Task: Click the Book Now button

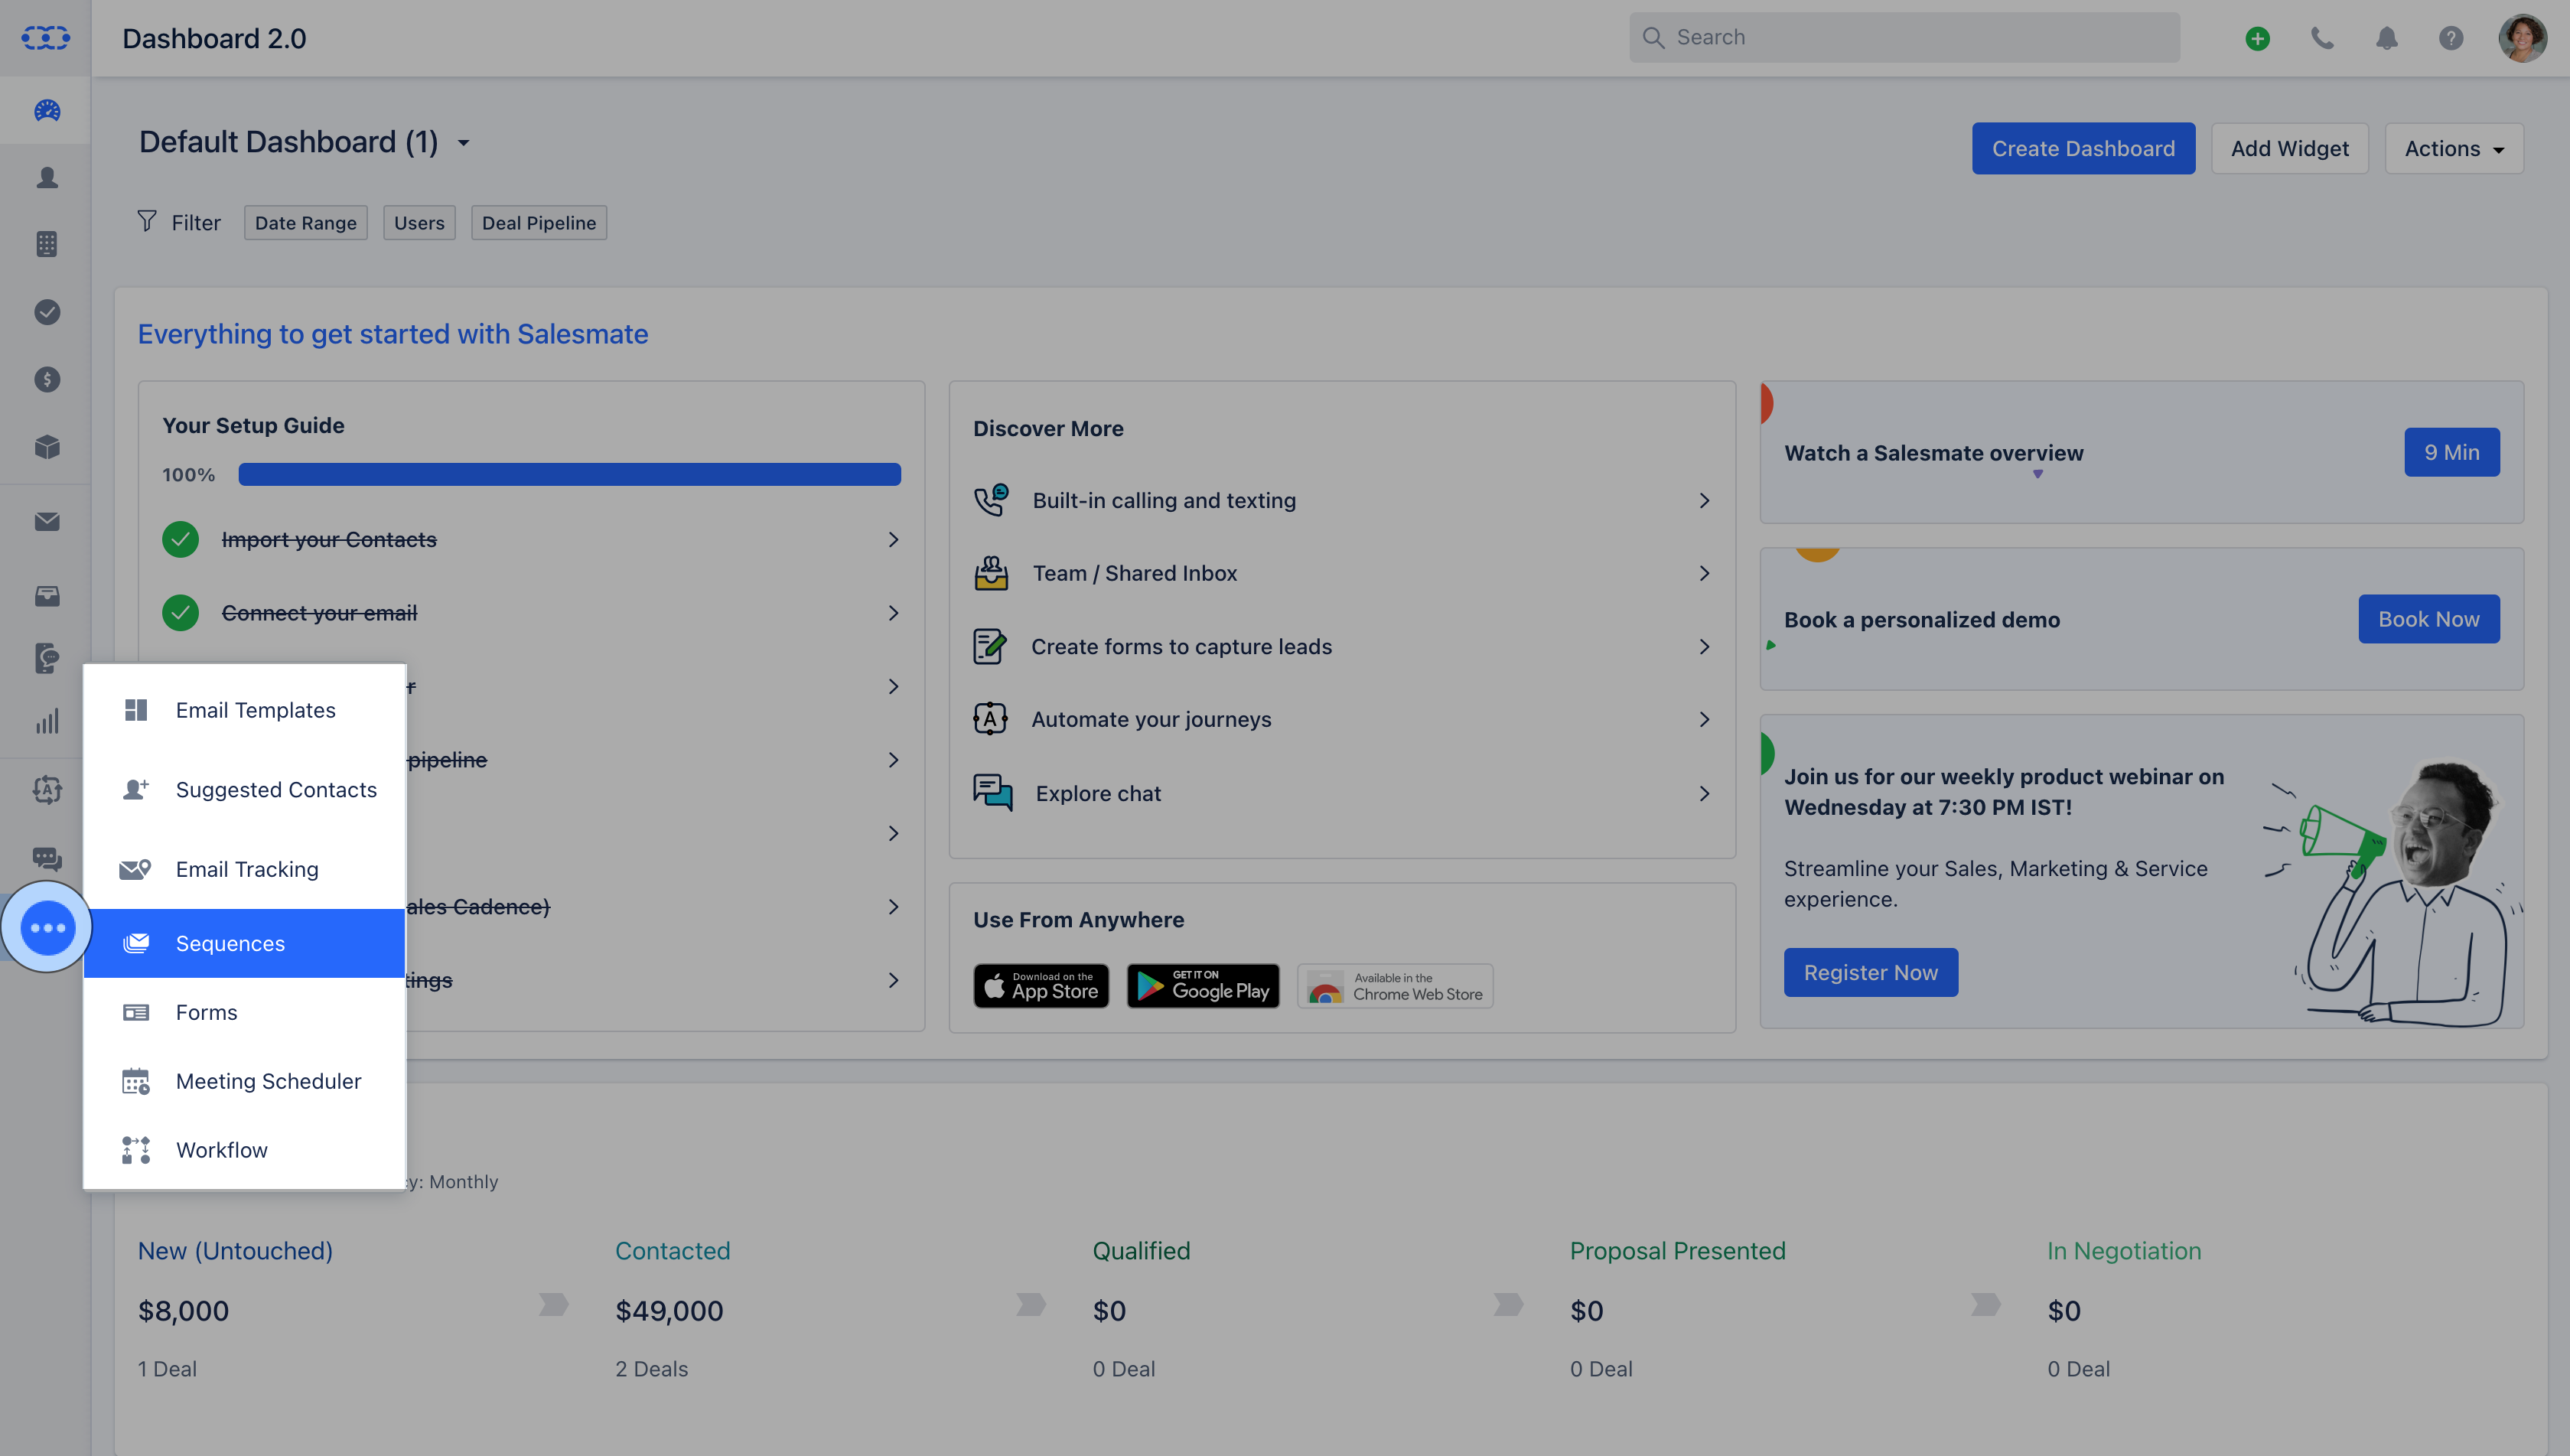Action: click(2428, 619)
